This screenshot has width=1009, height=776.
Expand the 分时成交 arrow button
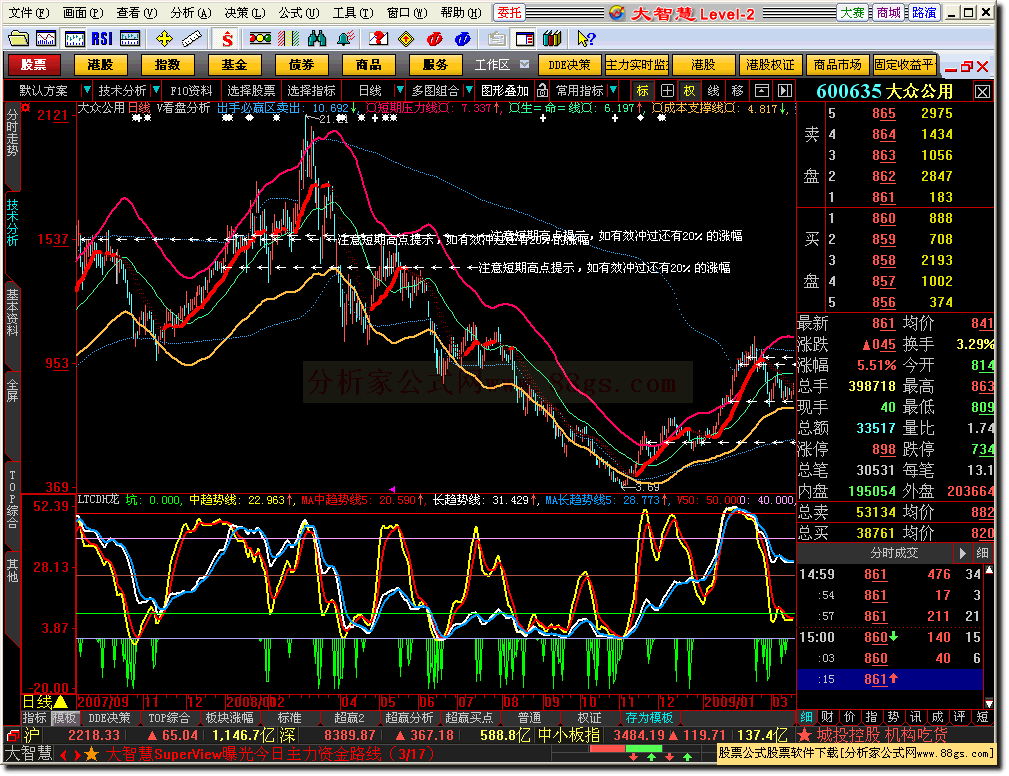963,553
